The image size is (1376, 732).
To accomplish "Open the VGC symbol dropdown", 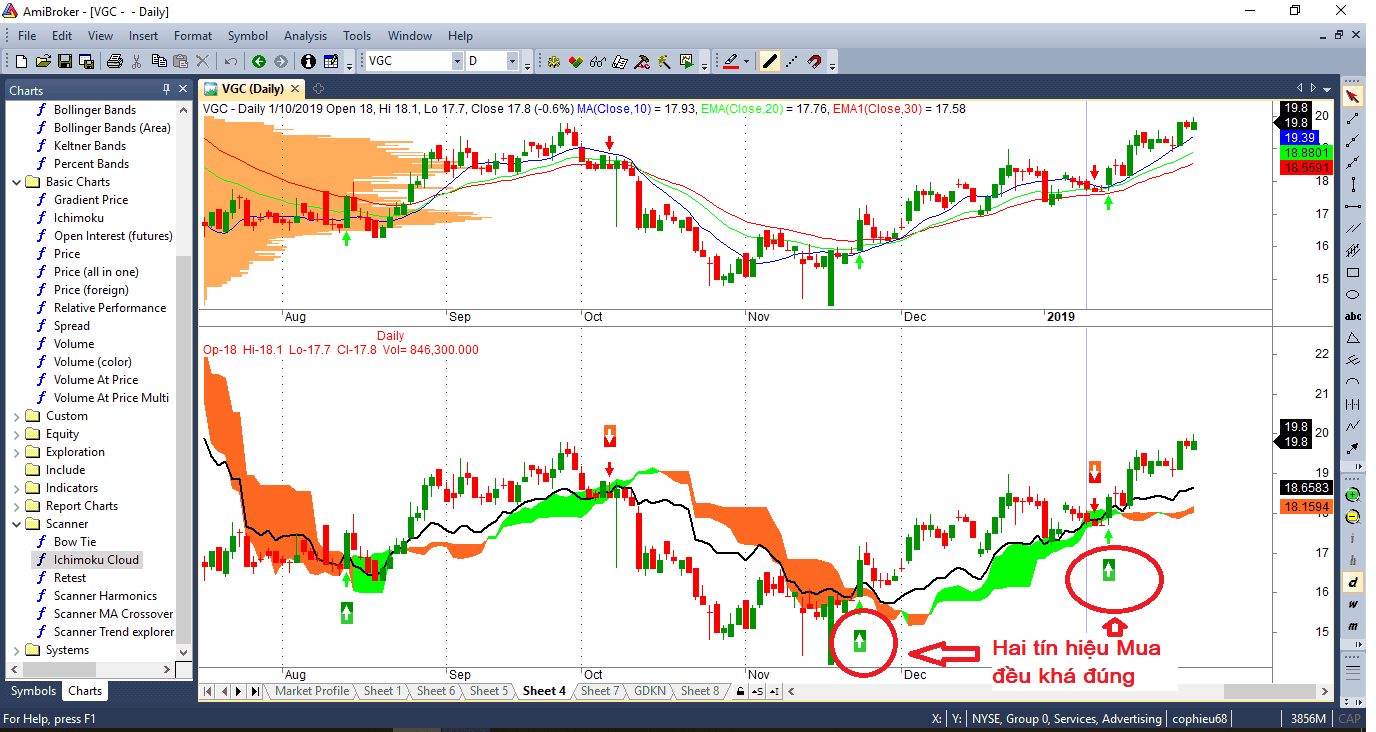I will point(457,61).
